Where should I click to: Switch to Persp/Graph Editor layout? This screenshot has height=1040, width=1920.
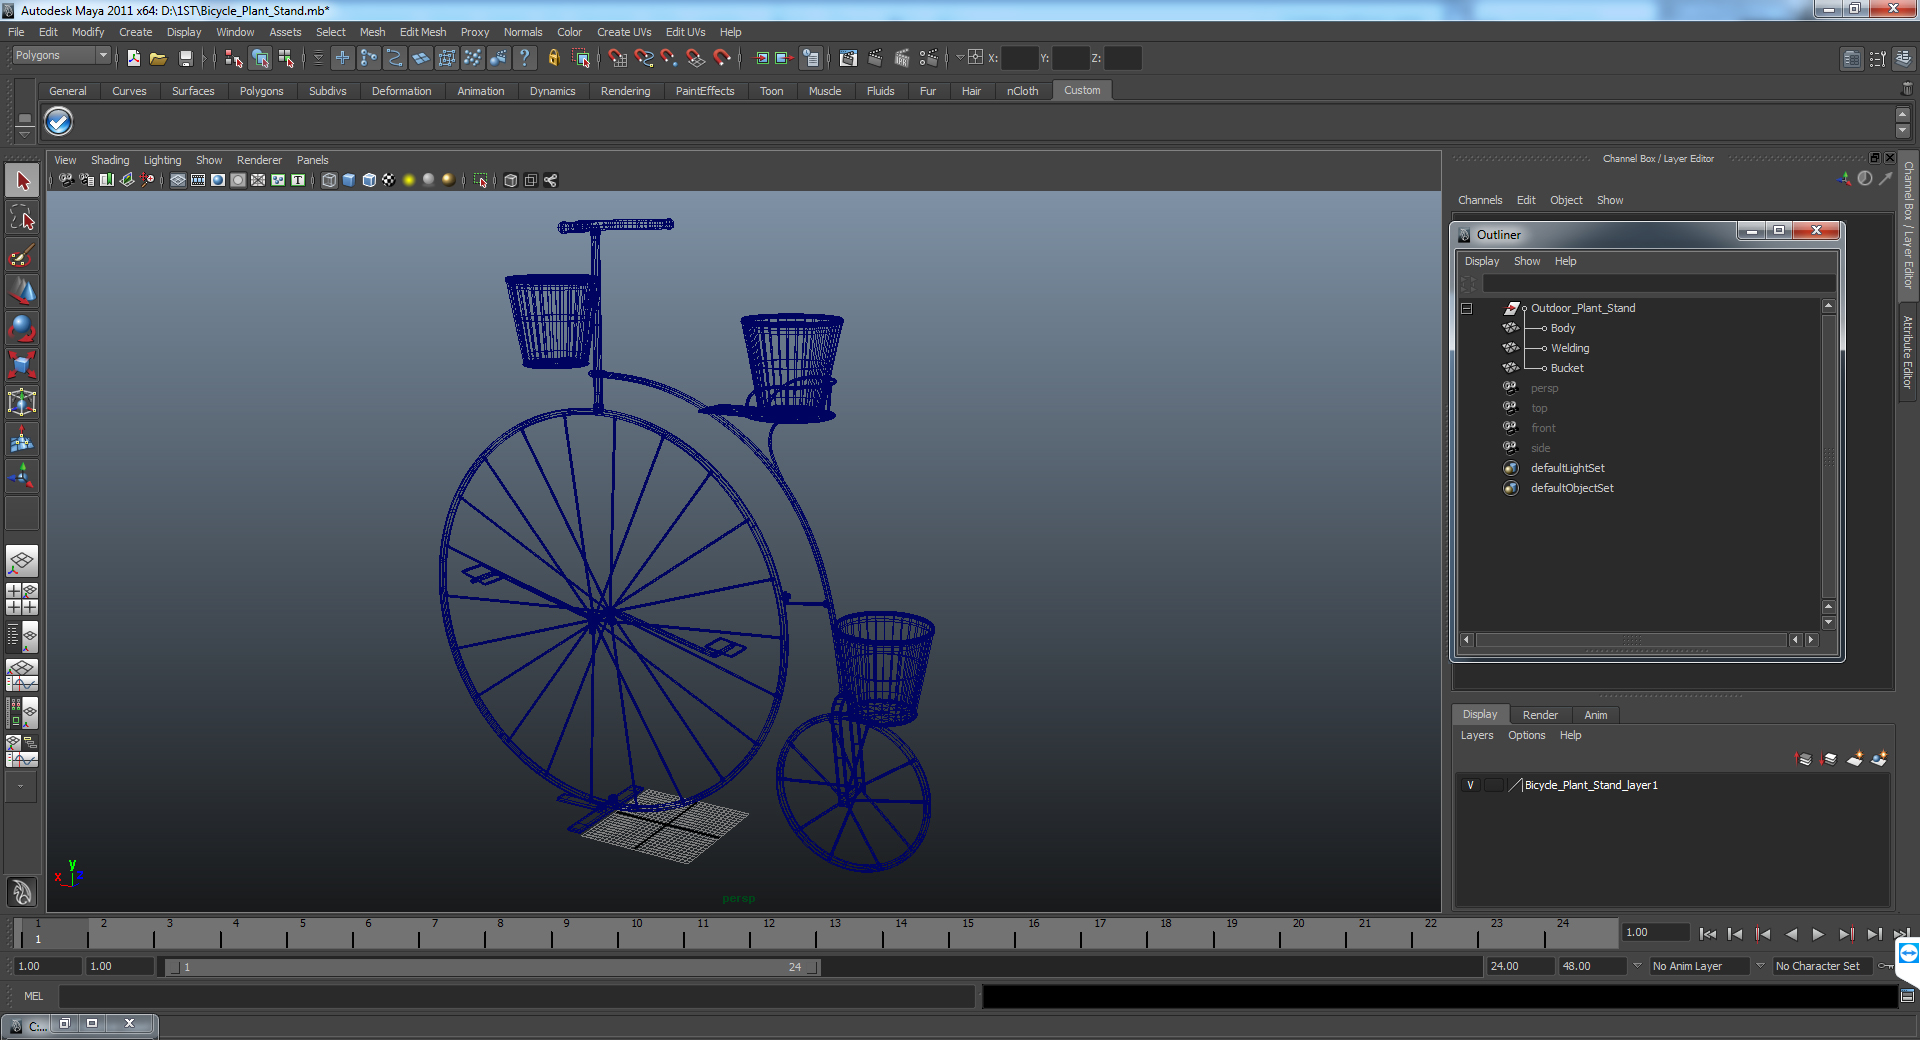pos(22,675)
